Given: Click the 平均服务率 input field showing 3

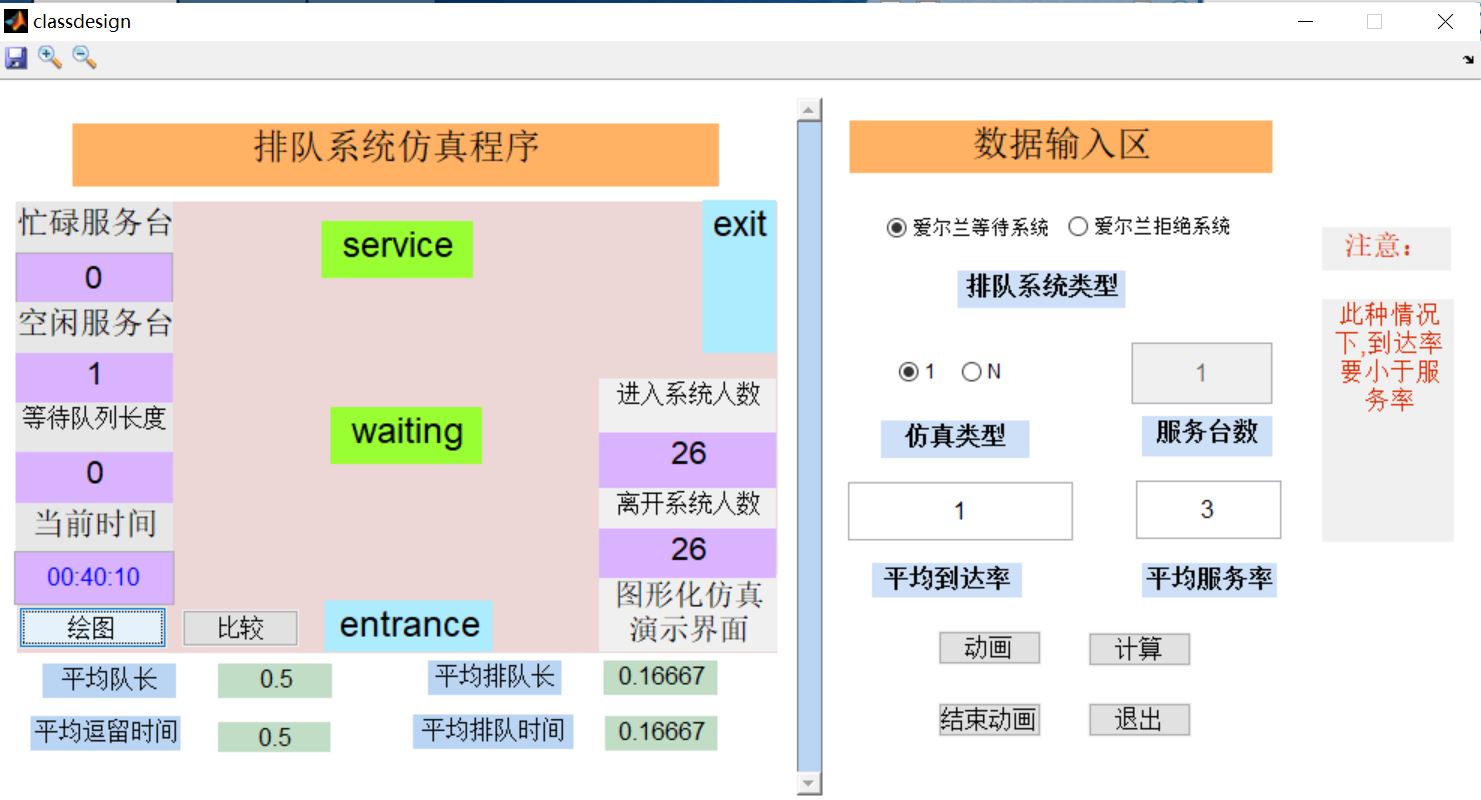Looking at the screenshot, I should tap(1207, 510).
